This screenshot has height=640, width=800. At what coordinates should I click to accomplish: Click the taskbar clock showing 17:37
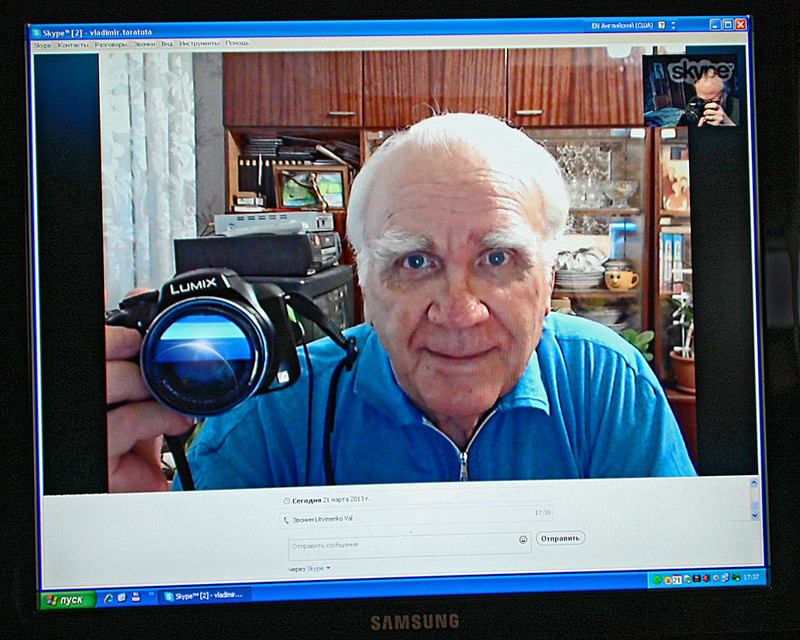coord(752,577)
